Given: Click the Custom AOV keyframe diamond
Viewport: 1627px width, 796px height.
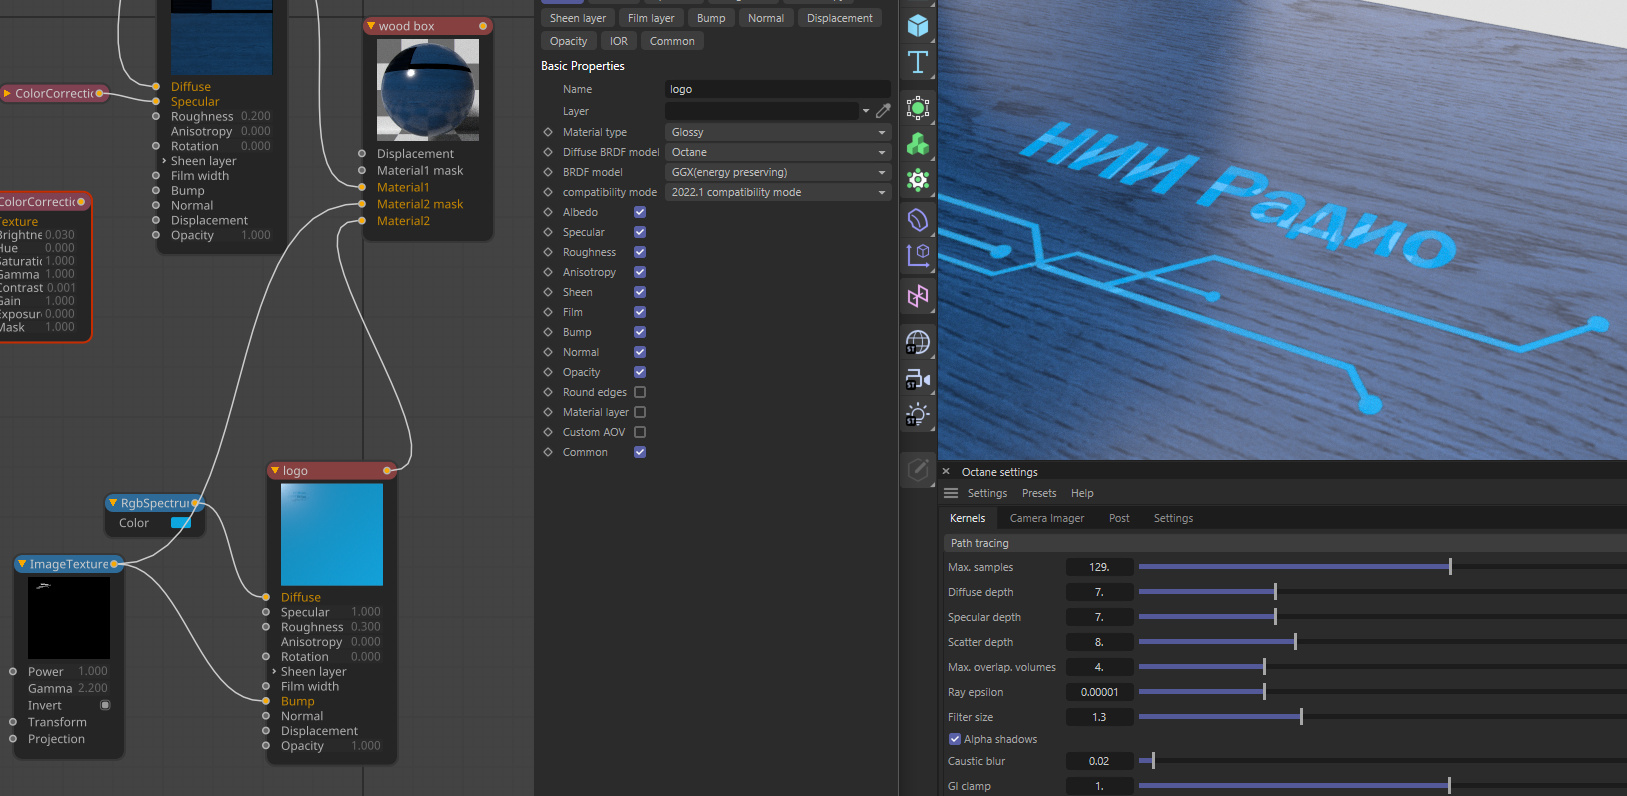Looking at the screenshot, I should (548, 432).
